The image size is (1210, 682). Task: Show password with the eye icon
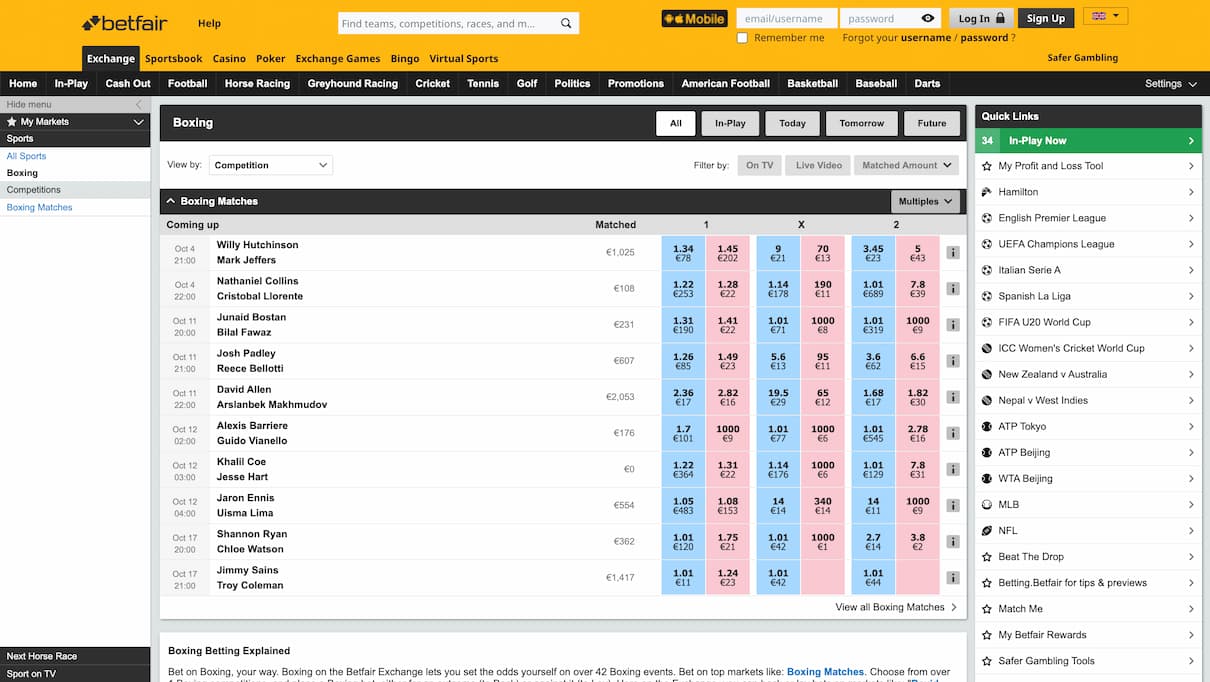pos(928,18)
